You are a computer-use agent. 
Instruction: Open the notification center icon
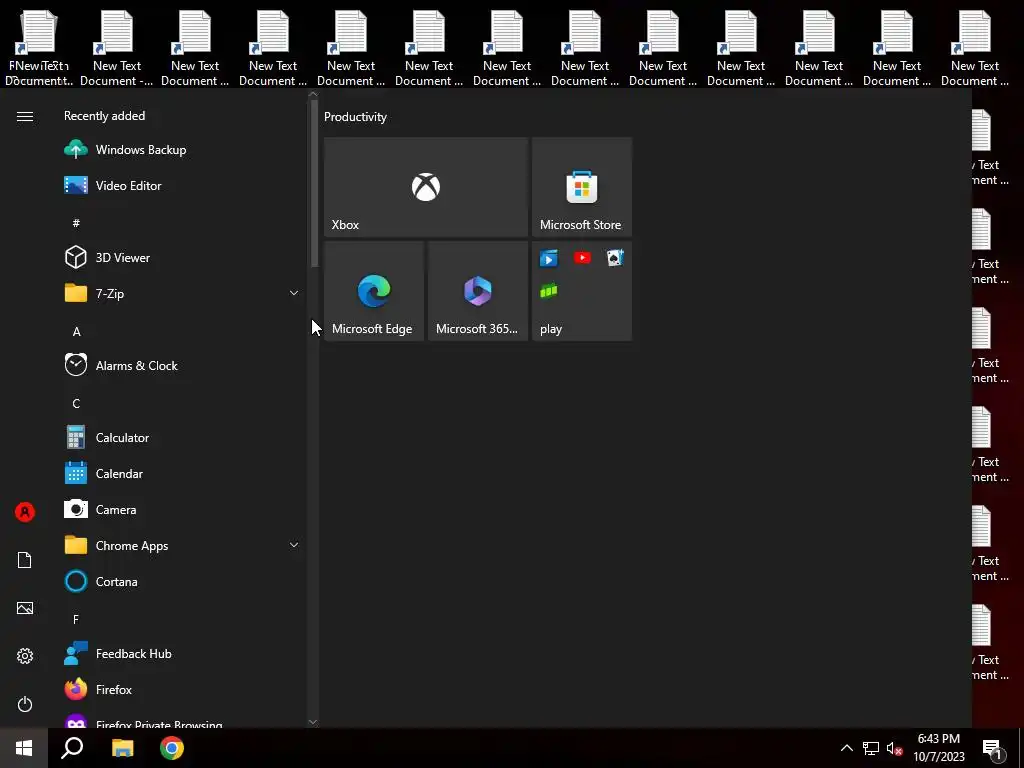(993, 748)
